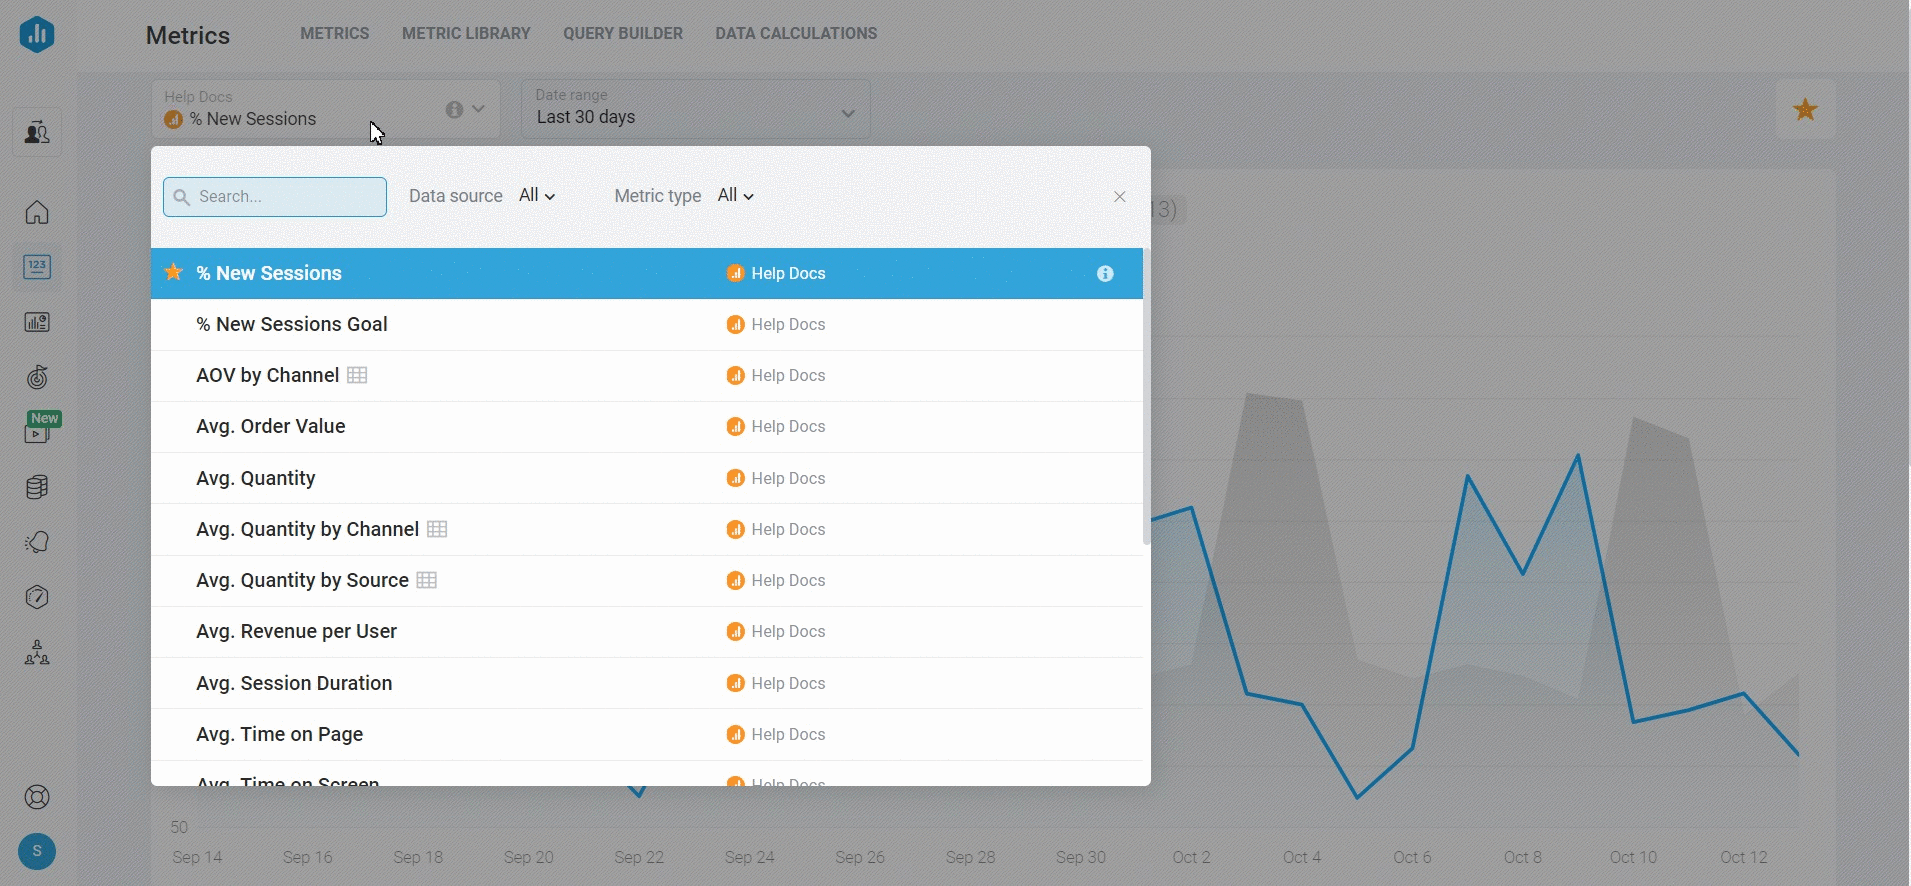Click the metric list scrollbar

[1146, 400]
